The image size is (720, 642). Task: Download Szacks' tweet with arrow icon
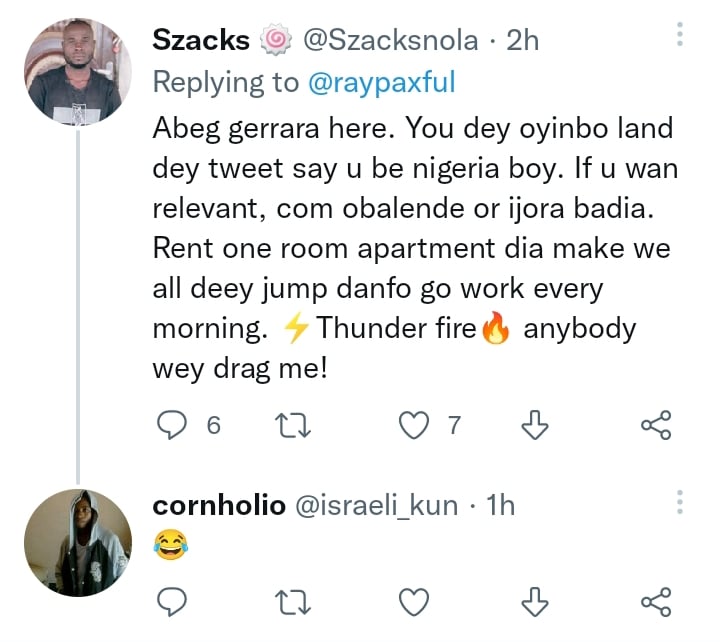point(537,426)
